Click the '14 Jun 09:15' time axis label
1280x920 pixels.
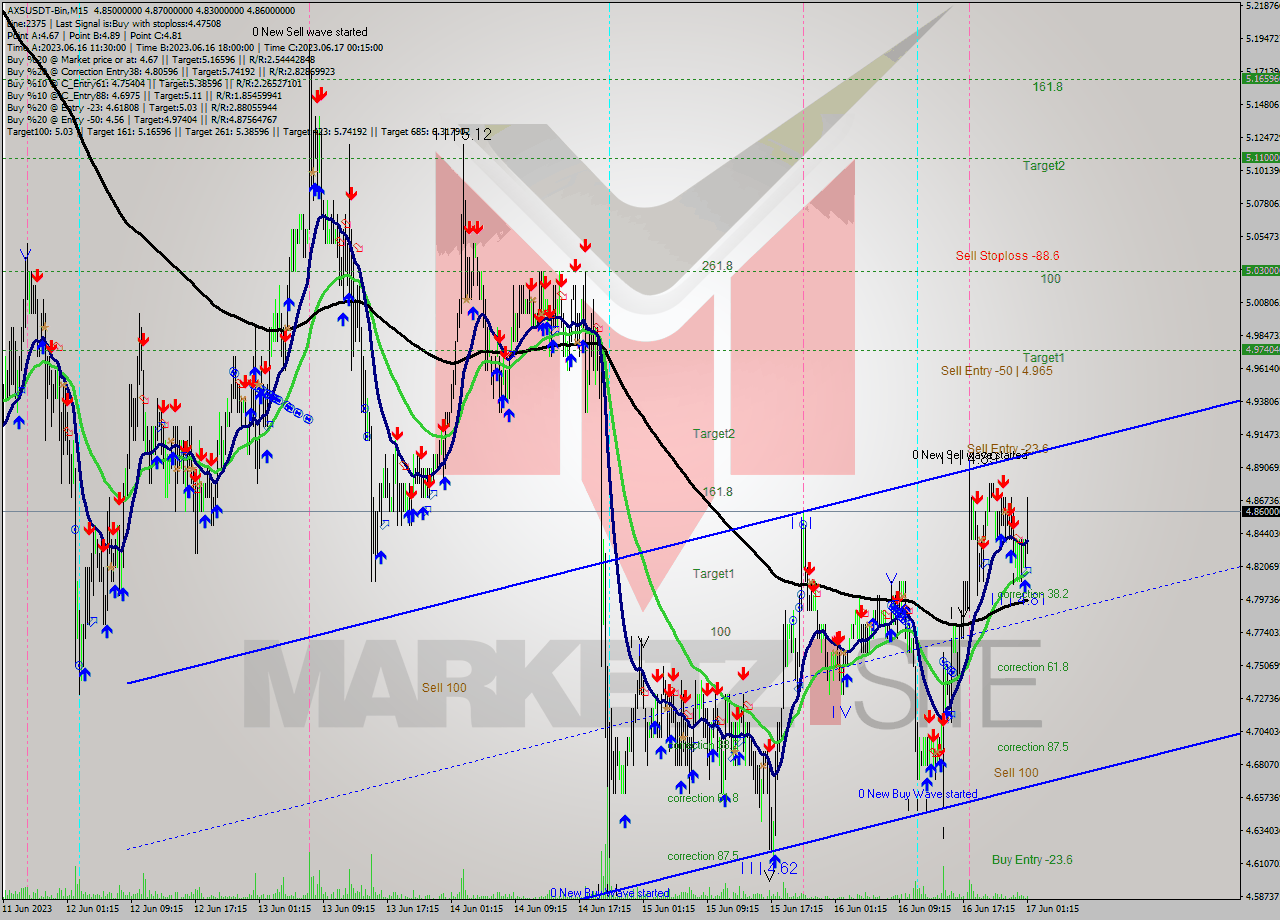point(538,910)
